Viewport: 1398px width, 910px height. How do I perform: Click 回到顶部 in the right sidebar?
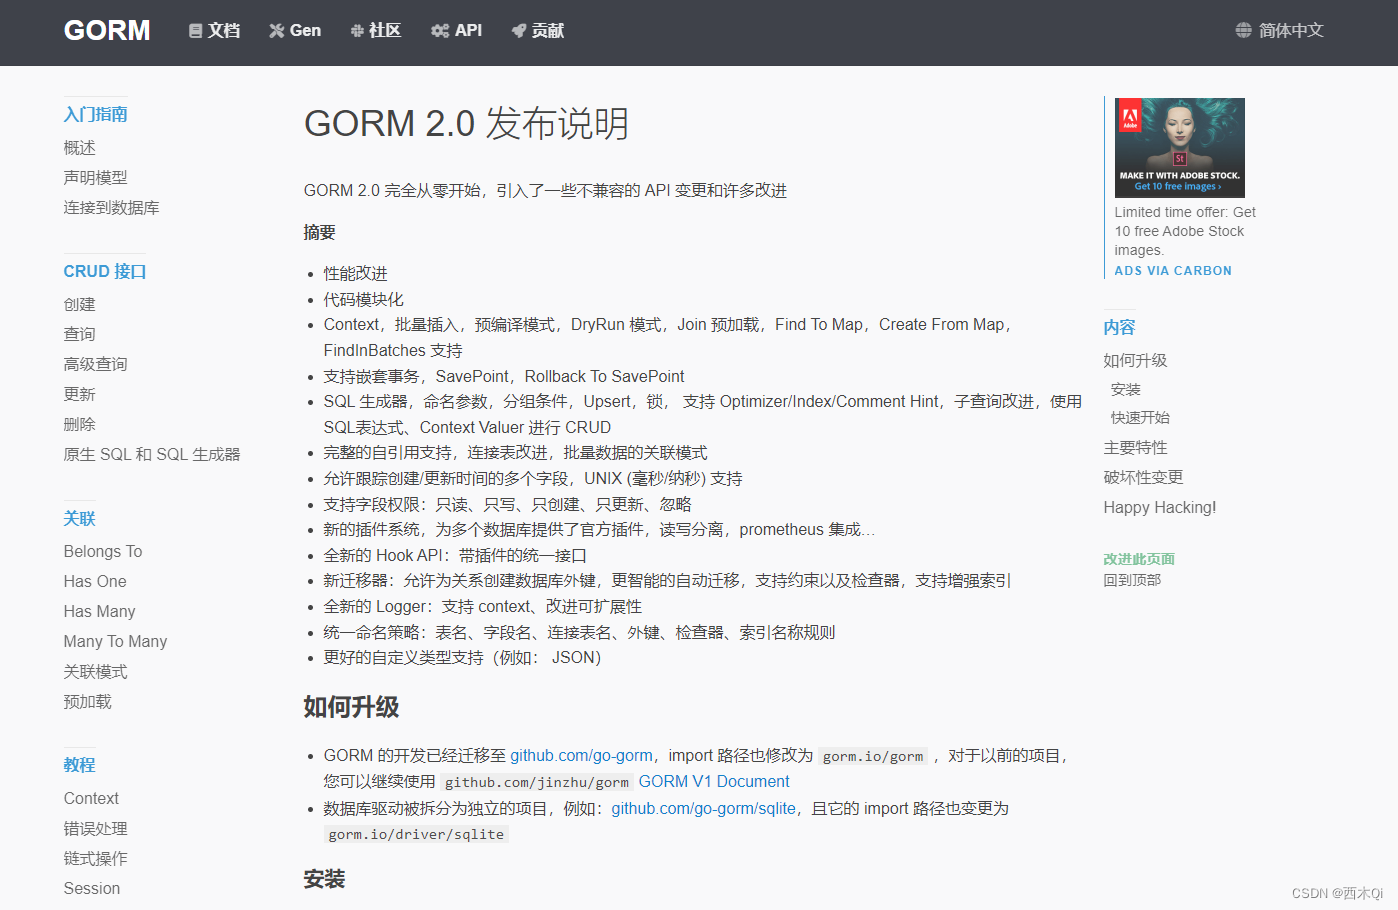coord(1132,580)
